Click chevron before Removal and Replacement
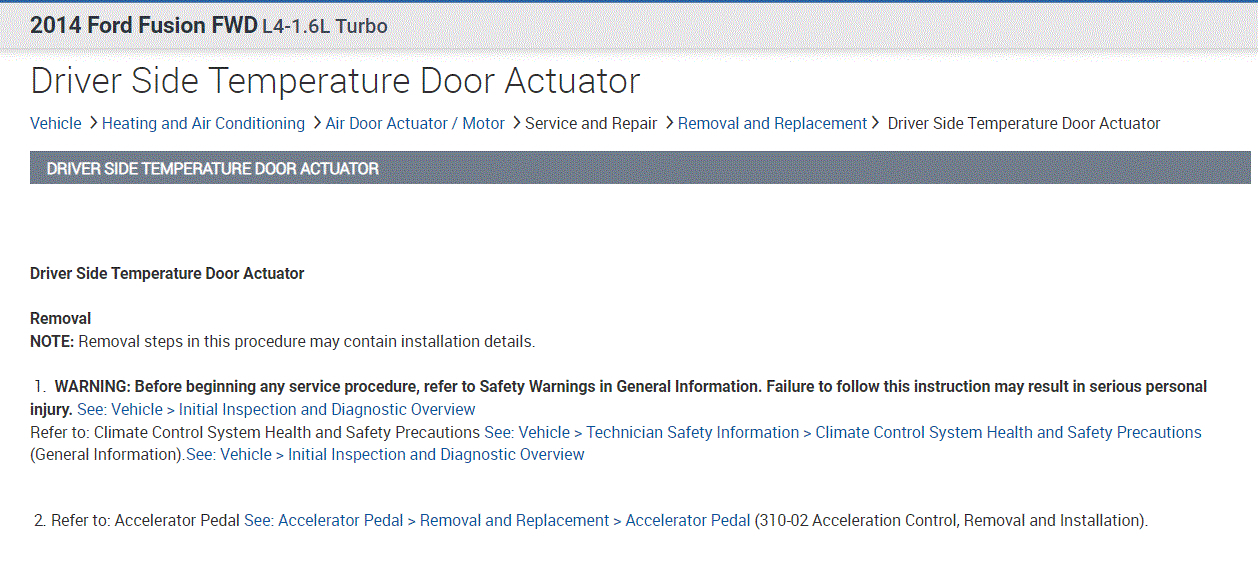 click(669, 123)
